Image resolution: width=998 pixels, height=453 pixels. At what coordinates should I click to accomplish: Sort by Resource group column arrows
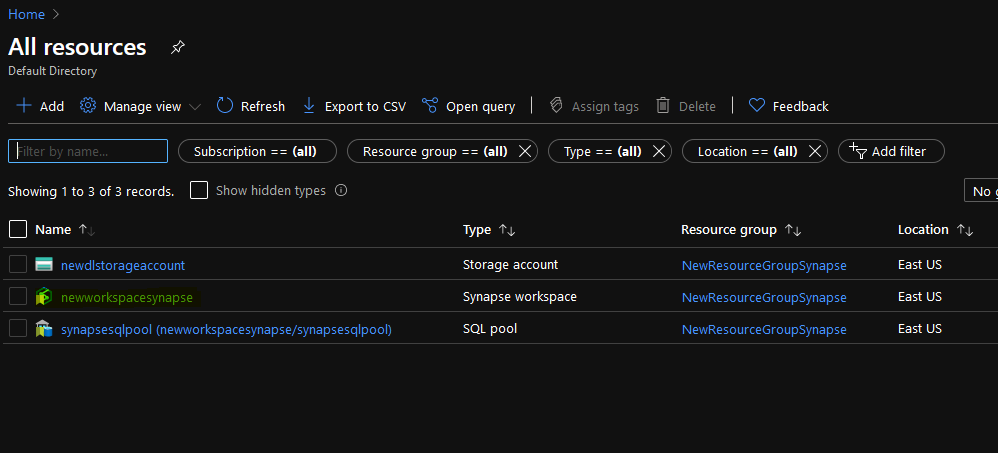click(x=792, y=230)
